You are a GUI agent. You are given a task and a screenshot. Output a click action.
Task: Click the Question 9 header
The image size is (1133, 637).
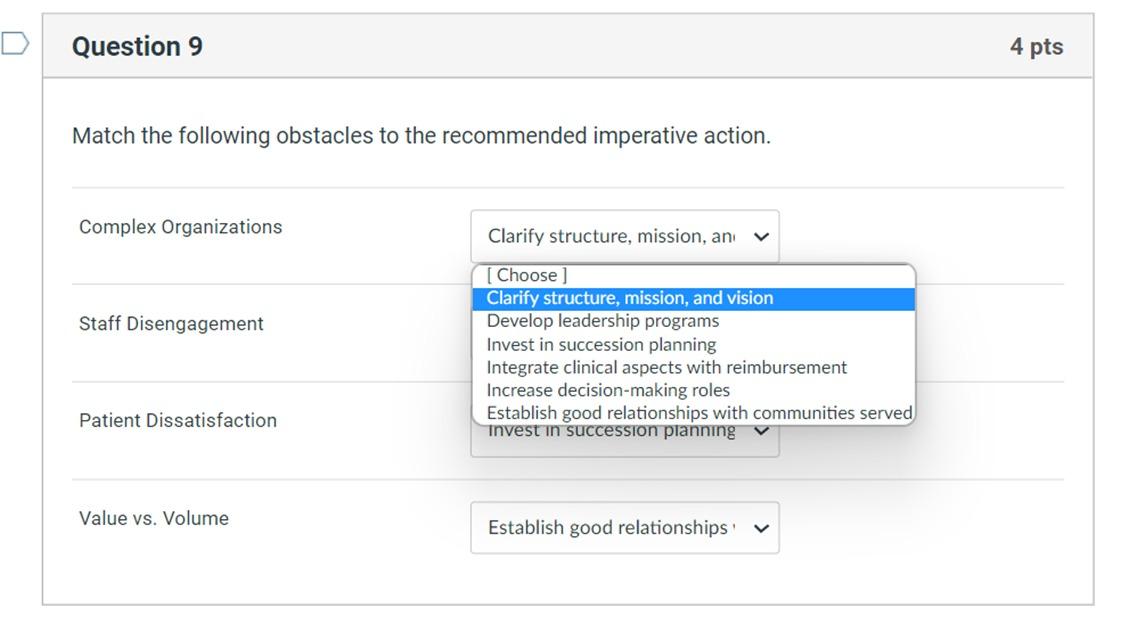click(136, 45)
